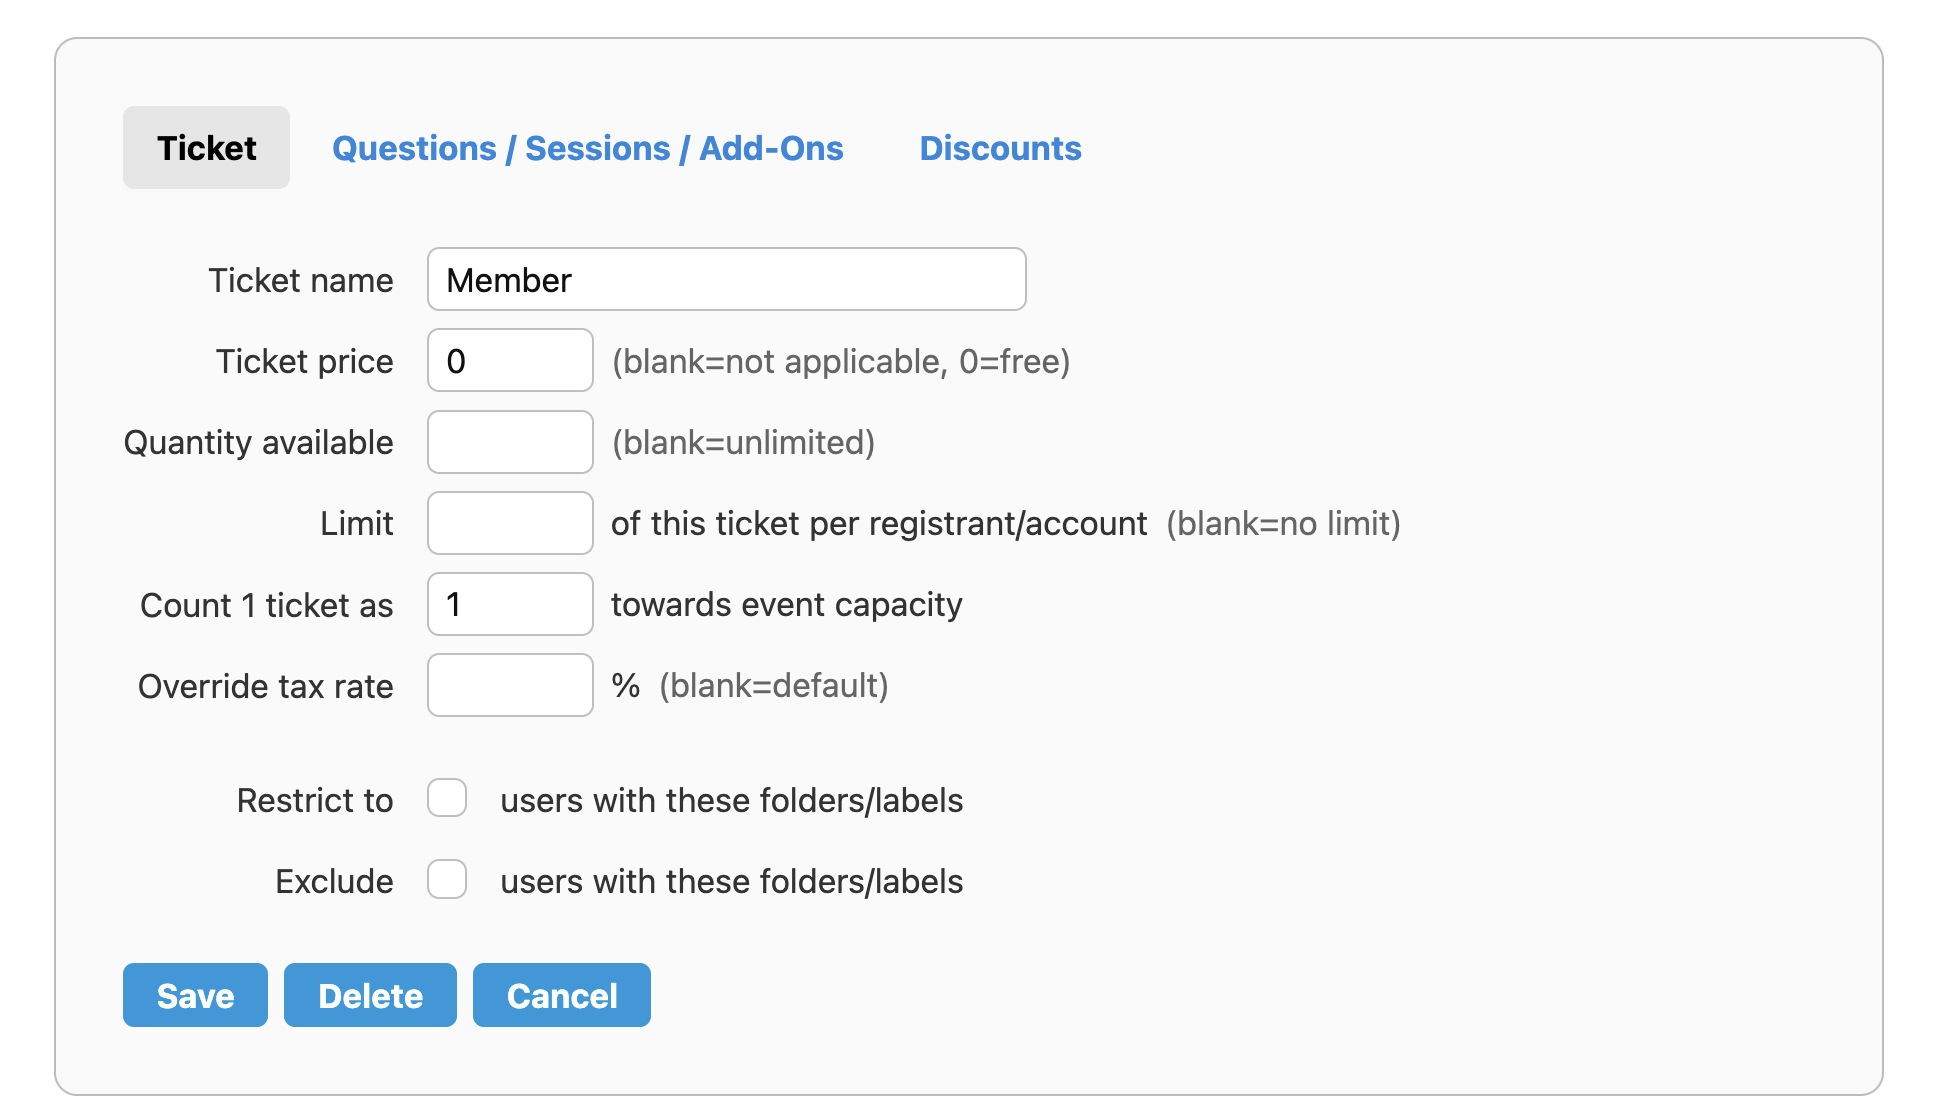
Task: Click the Override tax rate label
Action: (x=265, y=686)
